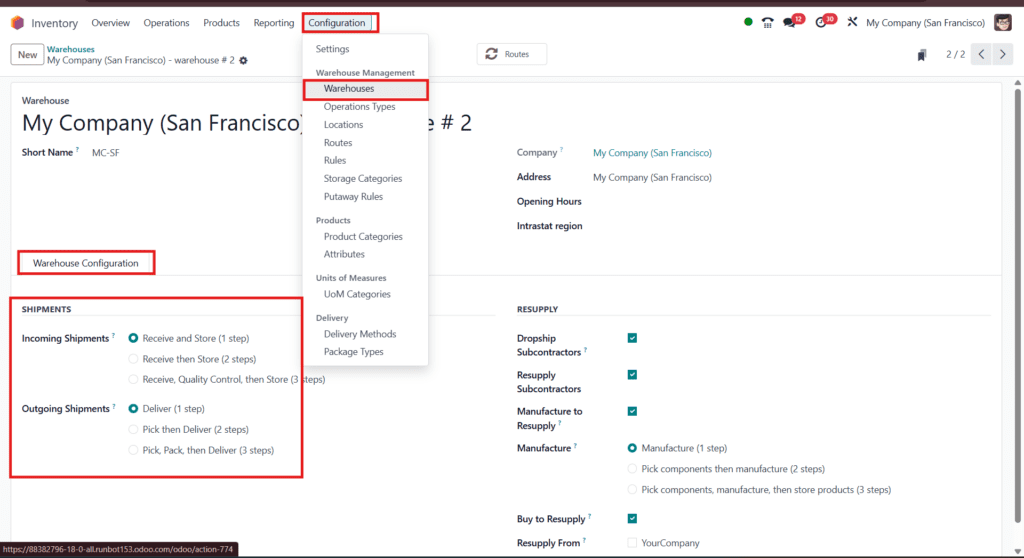
Task: Toggle the Buy to Resupply checkbox
Action: coord(632,518)
